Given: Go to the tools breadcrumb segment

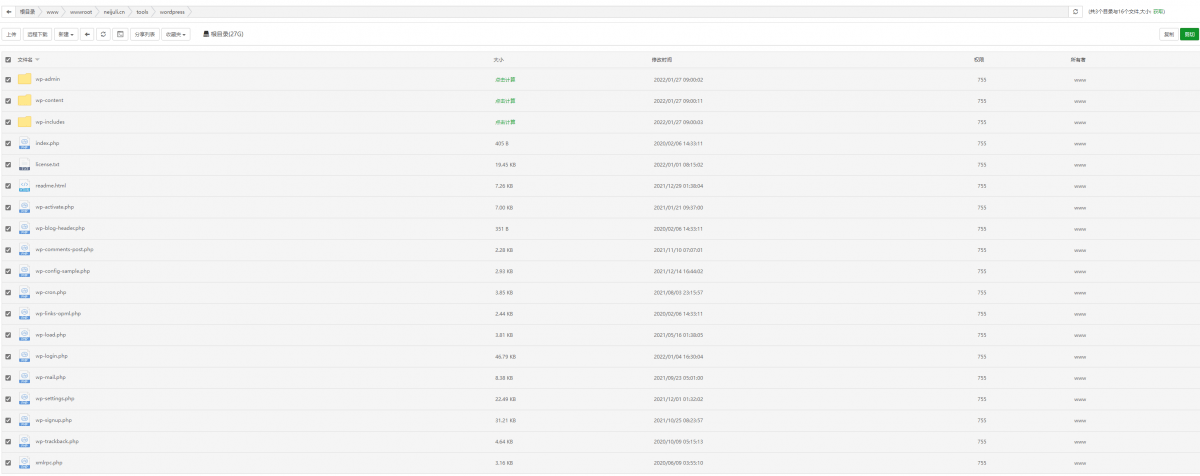Looking at the screenshot, I should coord(143,12).
